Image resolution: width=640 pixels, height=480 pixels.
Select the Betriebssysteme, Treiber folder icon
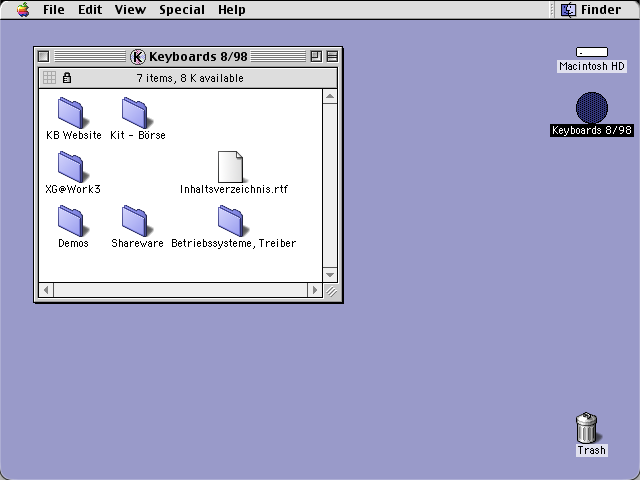pos(232,220)
